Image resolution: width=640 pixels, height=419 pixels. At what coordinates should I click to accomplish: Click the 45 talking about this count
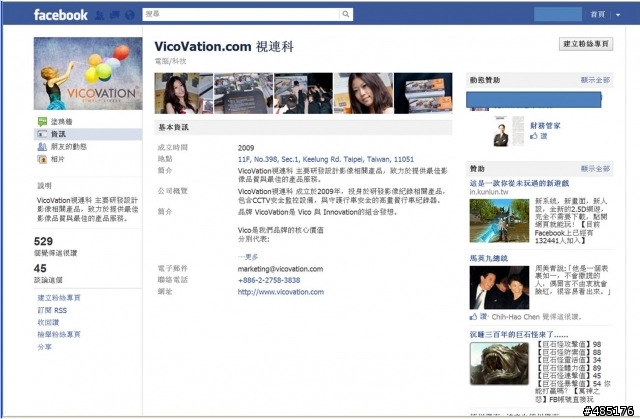(40, 268)
